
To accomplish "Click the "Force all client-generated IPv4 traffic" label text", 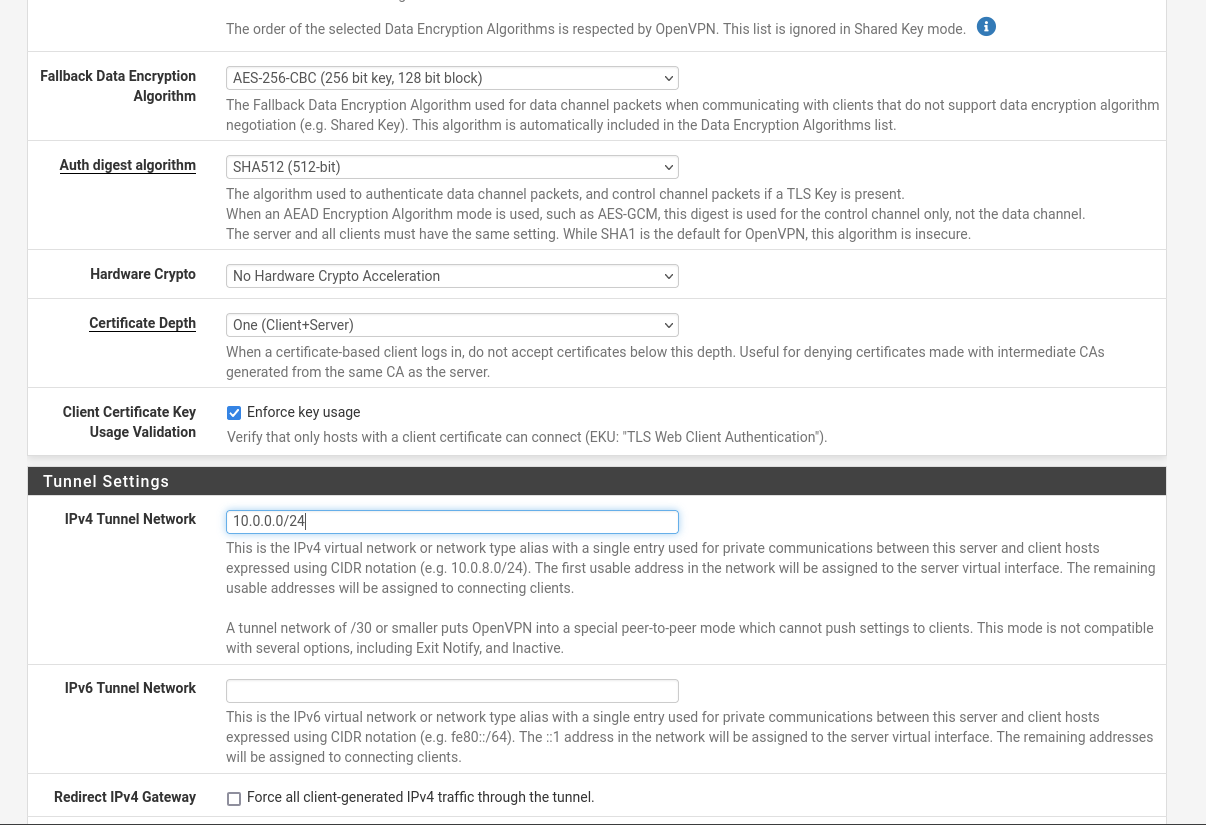I will point(420,797).
